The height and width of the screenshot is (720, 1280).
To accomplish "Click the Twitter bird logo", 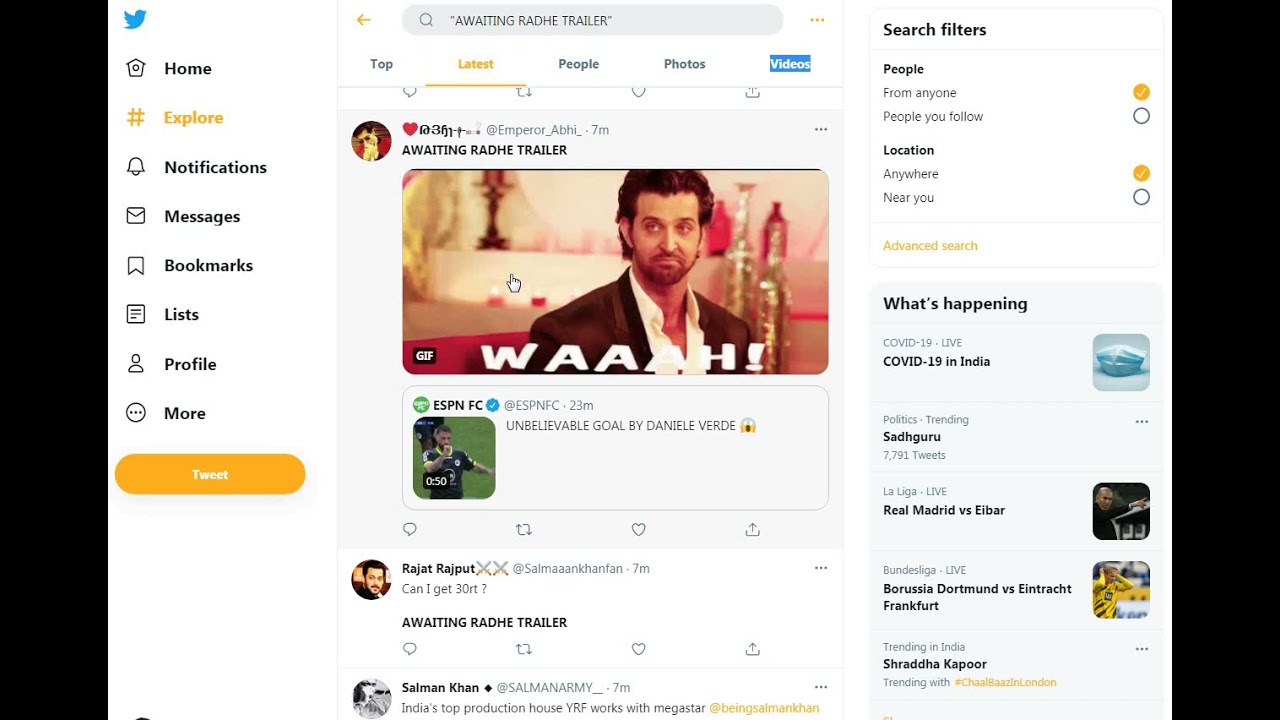I will [135, 19].
